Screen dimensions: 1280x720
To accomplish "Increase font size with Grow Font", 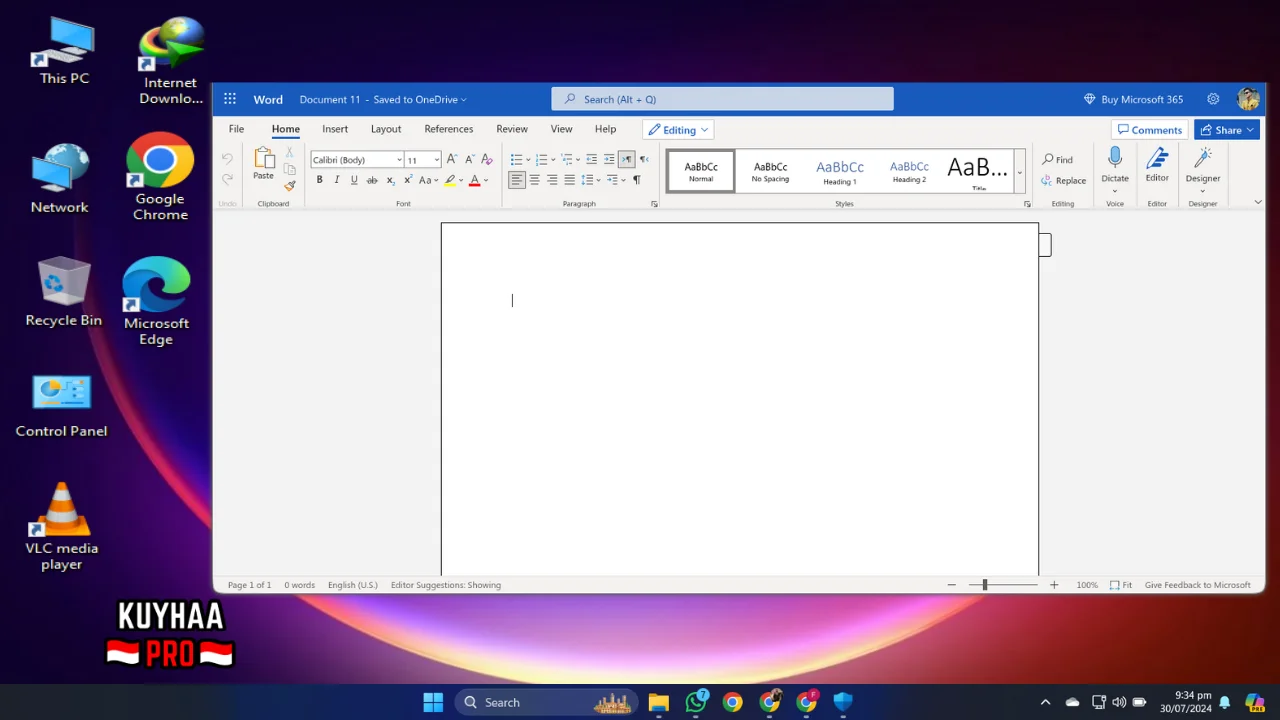I will (x=452, y=159).
